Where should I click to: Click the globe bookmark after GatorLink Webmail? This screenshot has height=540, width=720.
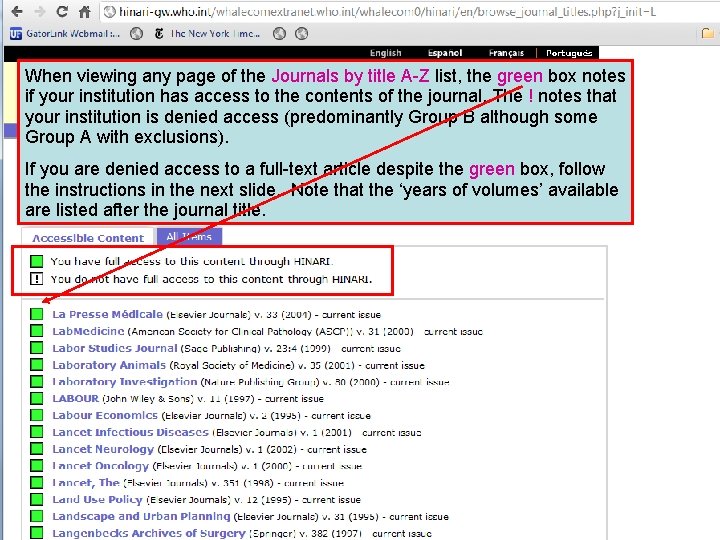(136, 34)
